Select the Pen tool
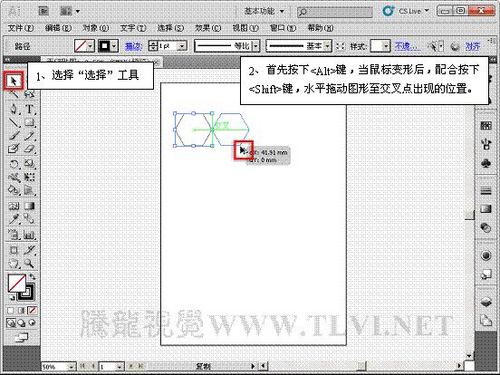The image size is (500, 375). [x=14, y=109]
